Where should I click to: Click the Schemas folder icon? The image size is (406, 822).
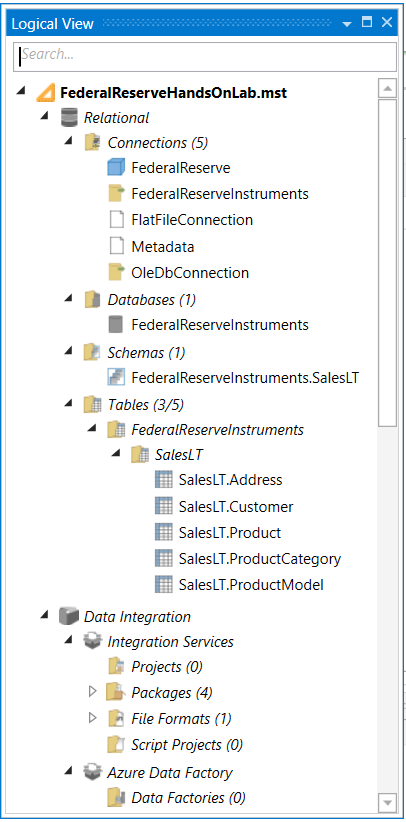[92, 352]
